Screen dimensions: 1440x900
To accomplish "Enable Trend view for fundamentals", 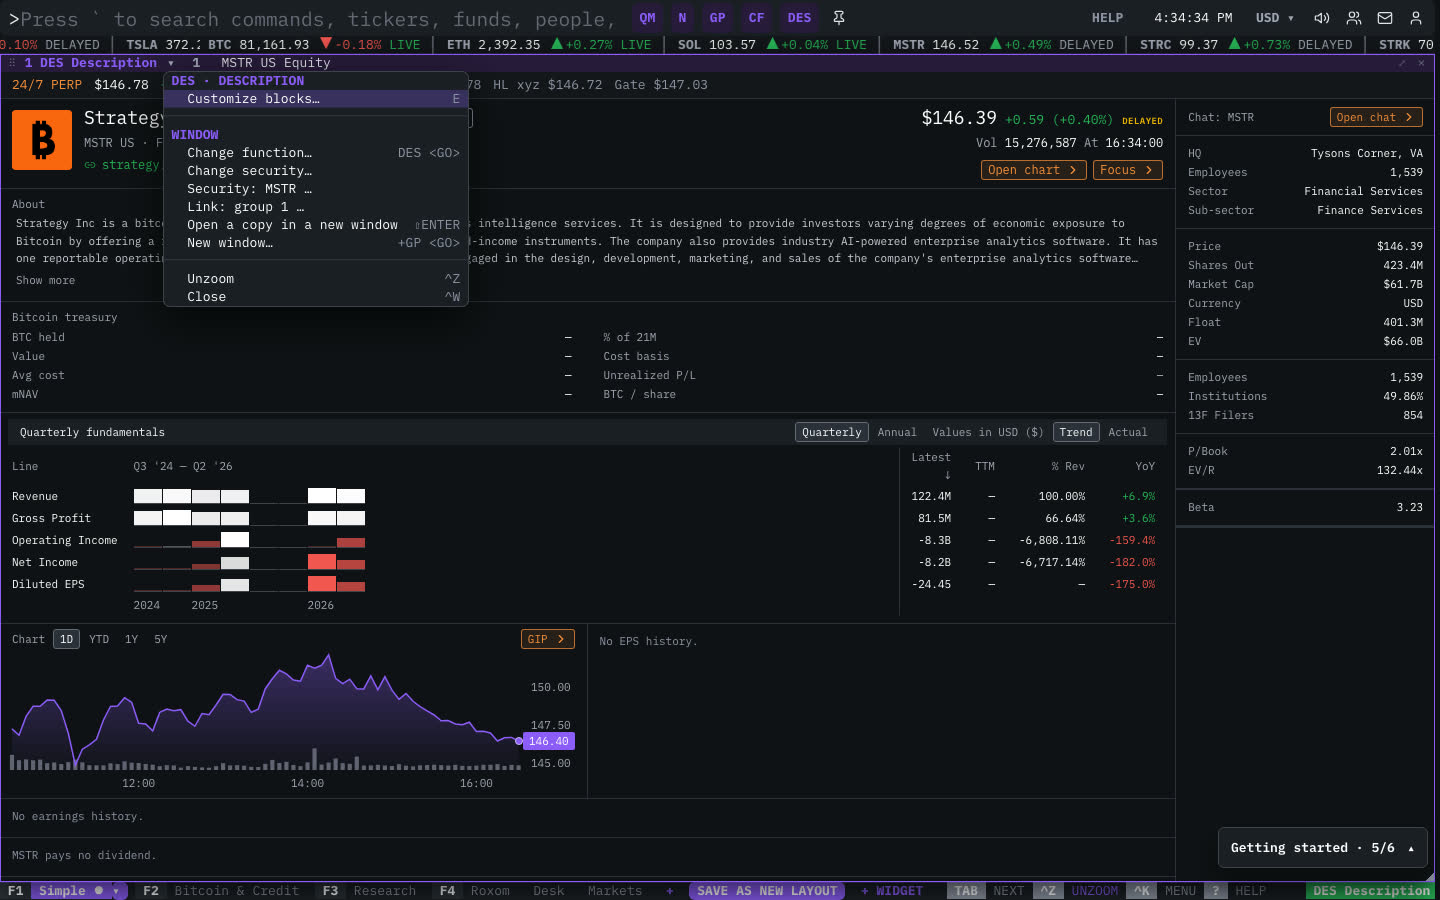I will (x=1076, y=432).
